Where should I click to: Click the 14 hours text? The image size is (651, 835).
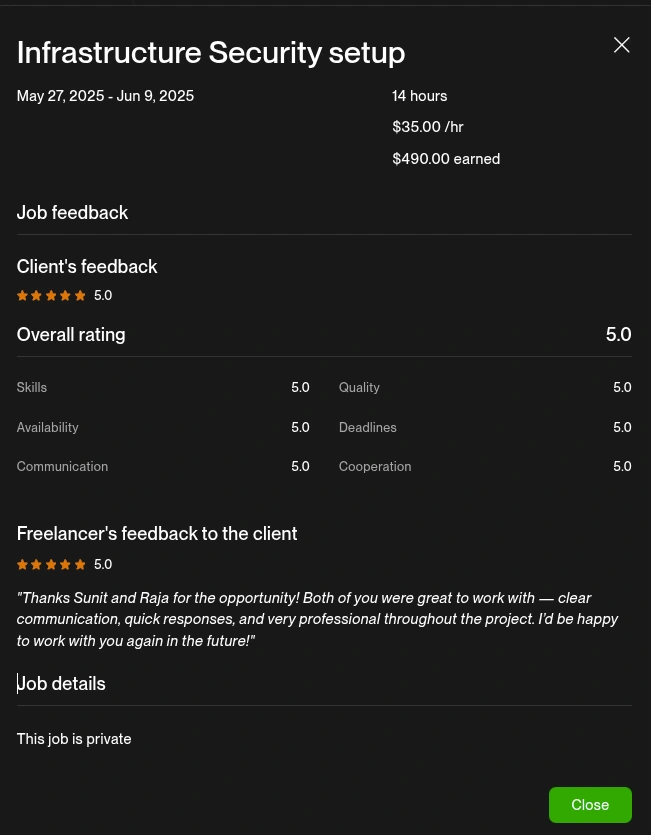tap(420, 96)
